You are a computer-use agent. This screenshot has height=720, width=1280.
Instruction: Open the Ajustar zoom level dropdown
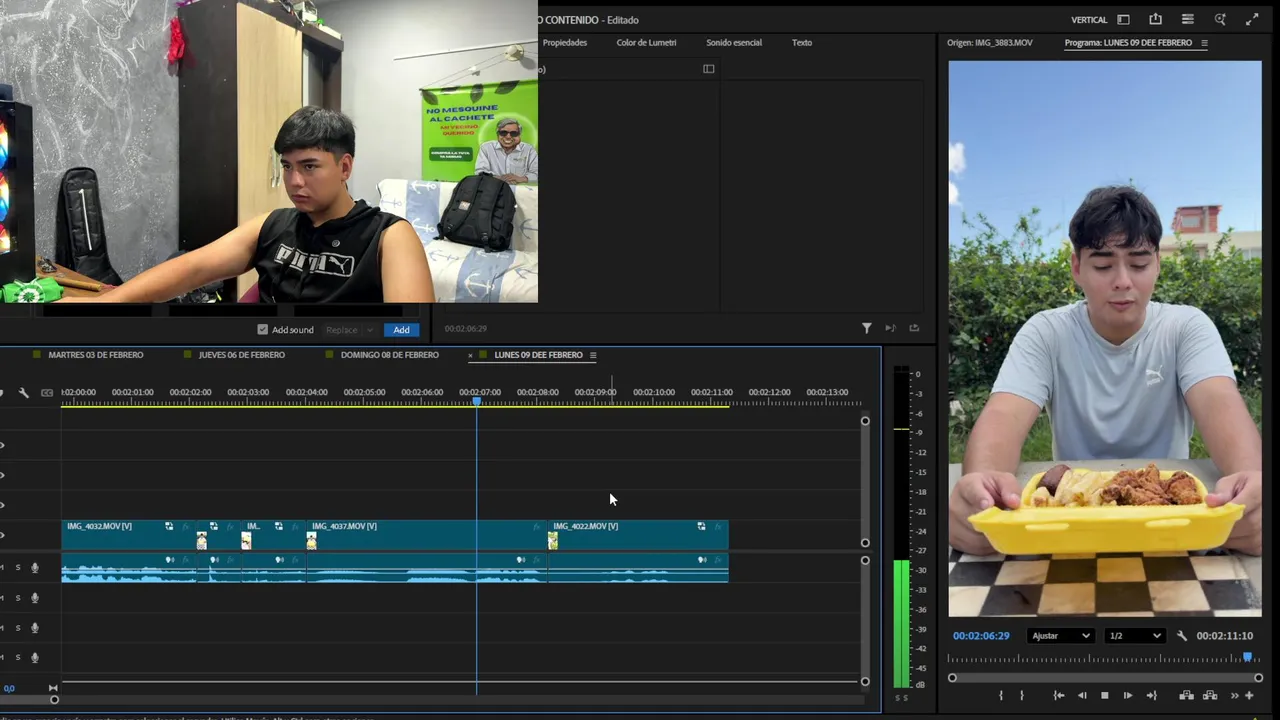1060,636
